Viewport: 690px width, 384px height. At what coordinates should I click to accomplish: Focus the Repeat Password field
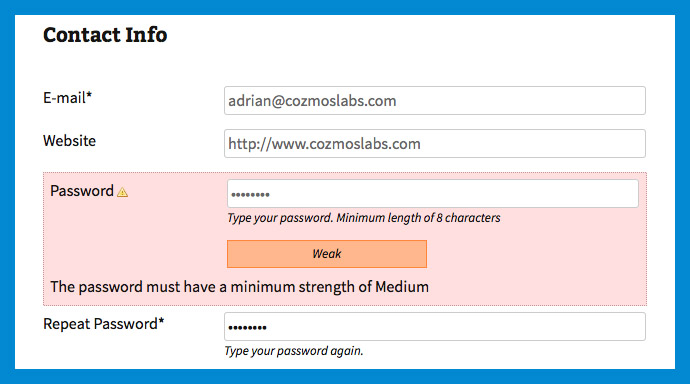pos(435,326)
